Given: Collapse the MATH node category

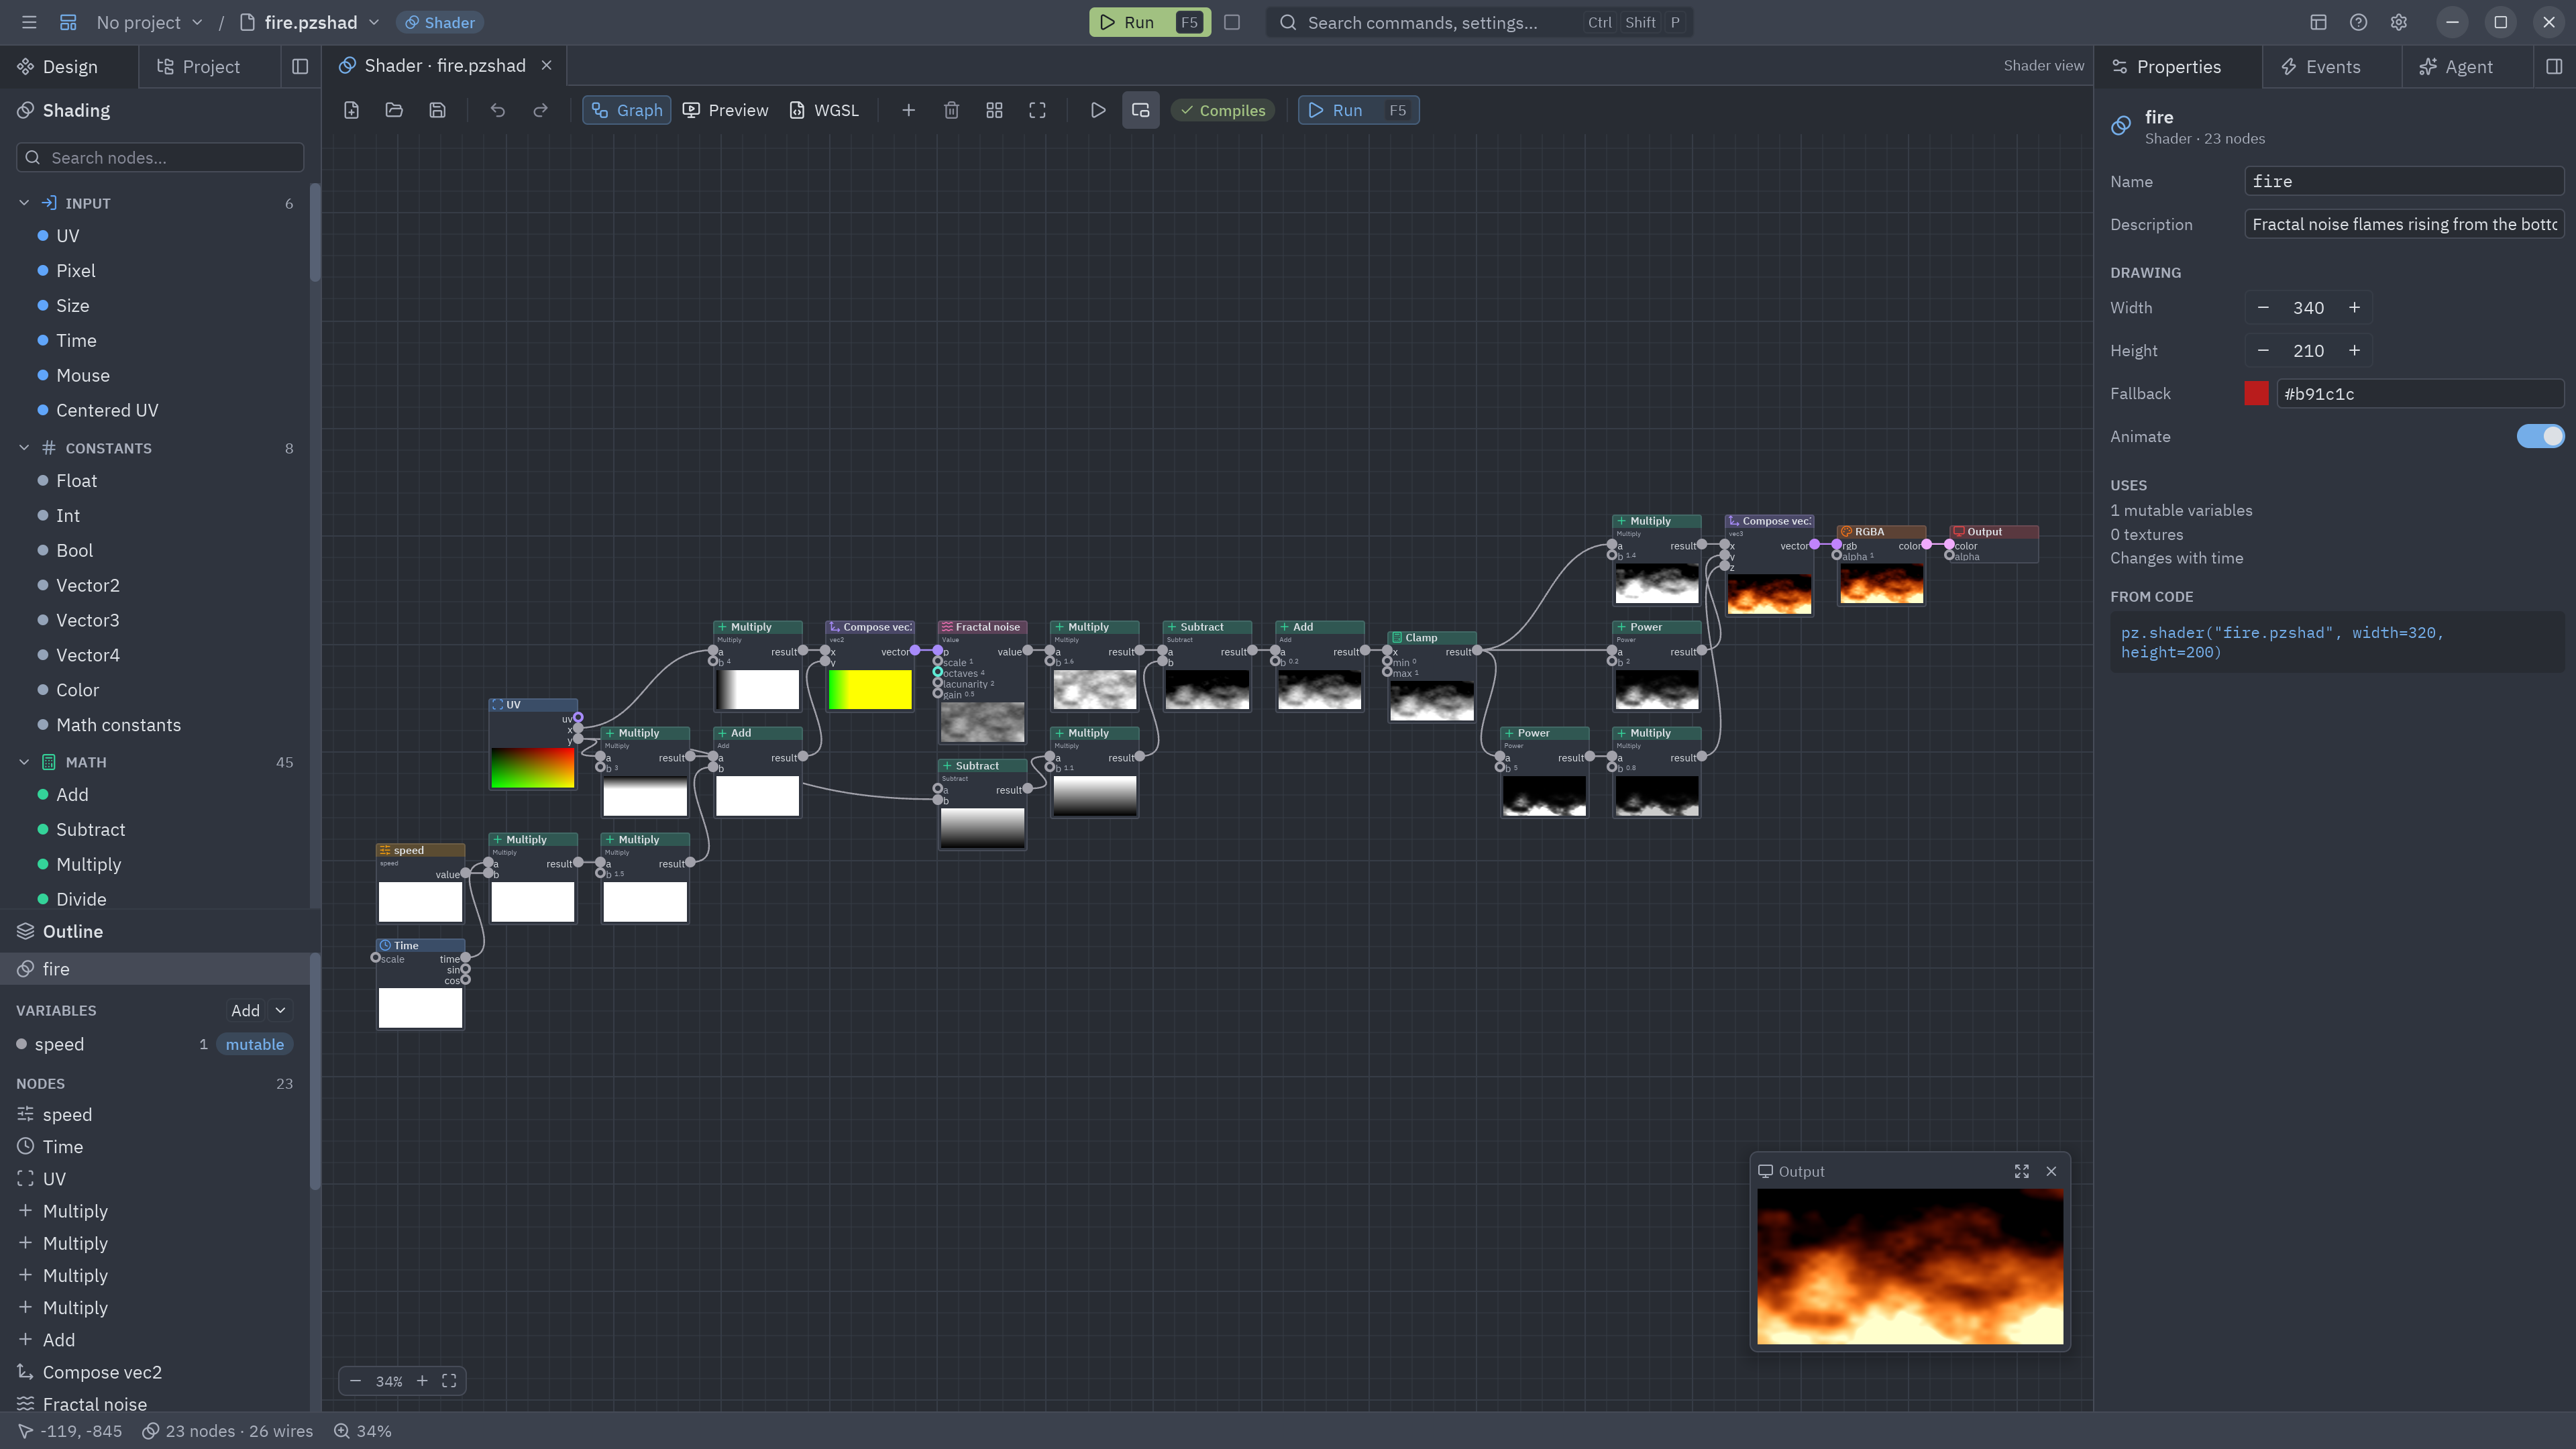Looking at the screenshot, I should (x=24, y=762).
